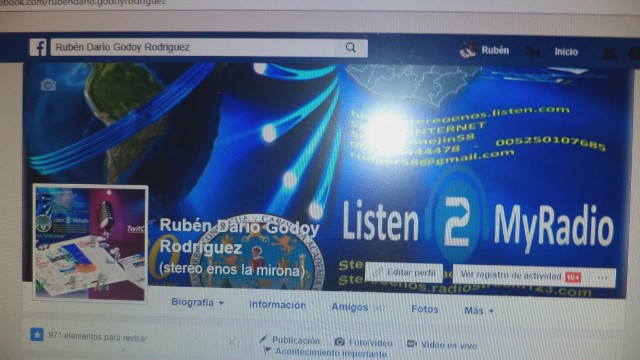Screen dimensions: 640x360
Task: Select the Foto/video camera icon
Action: [x=339, y=342]
